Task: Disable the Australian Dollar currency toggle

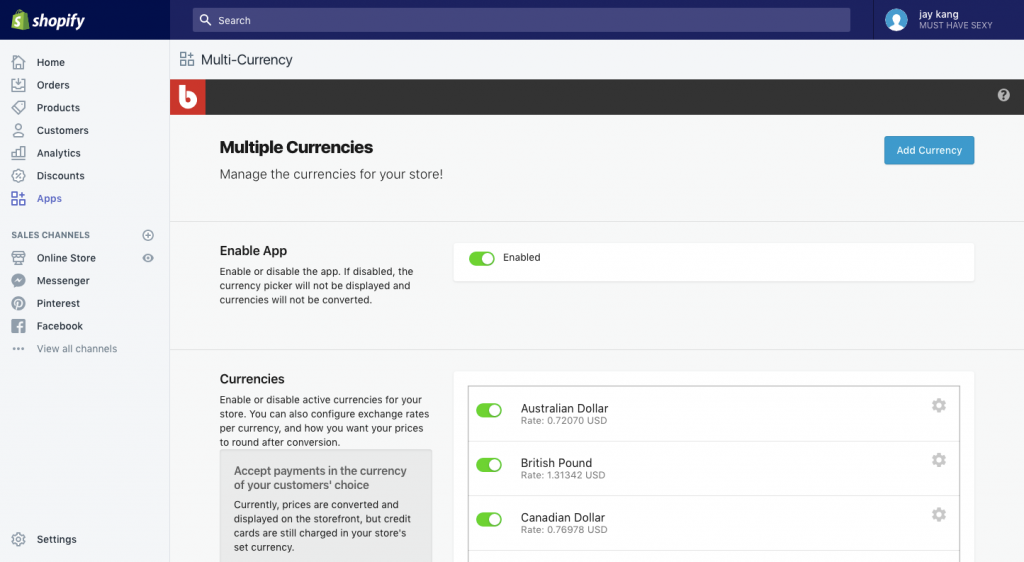Action: [x=489, y=411]
